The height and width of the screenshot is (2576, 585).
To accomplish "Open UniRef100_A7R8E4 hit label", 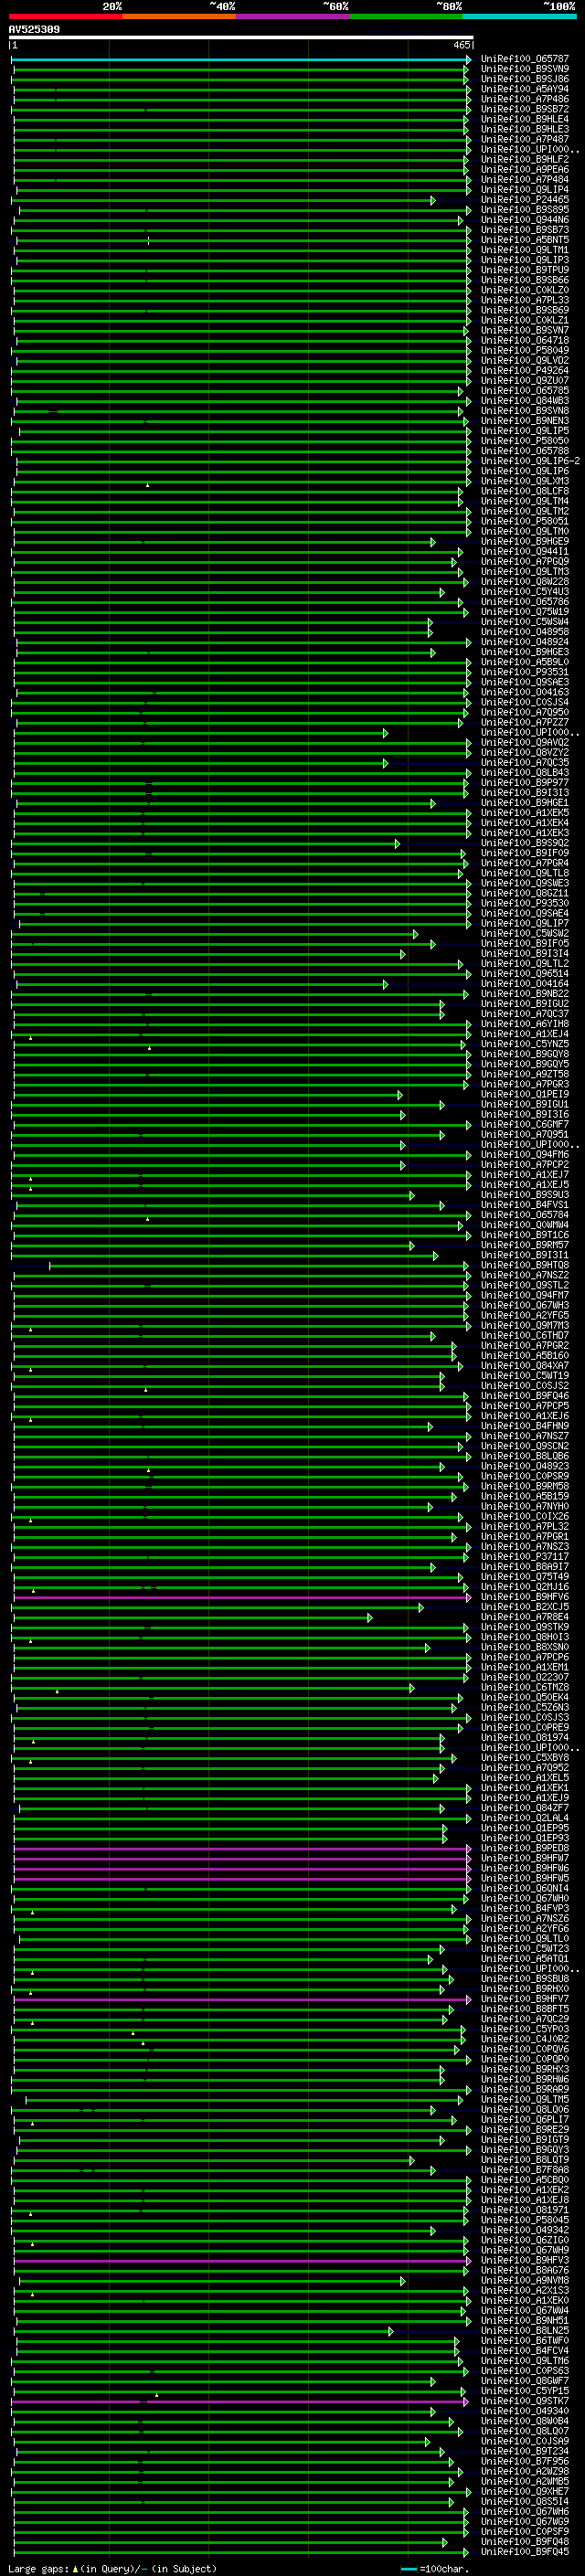I will 524,1618.
